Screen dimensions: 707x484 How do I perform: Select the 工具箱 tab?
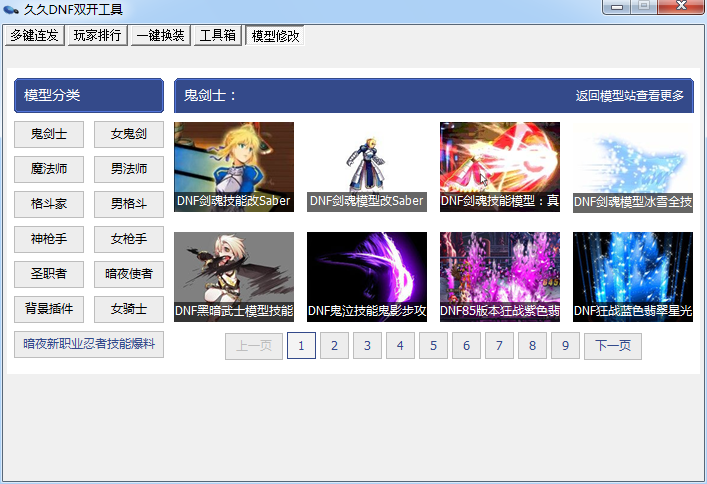(x=218, y=35)
